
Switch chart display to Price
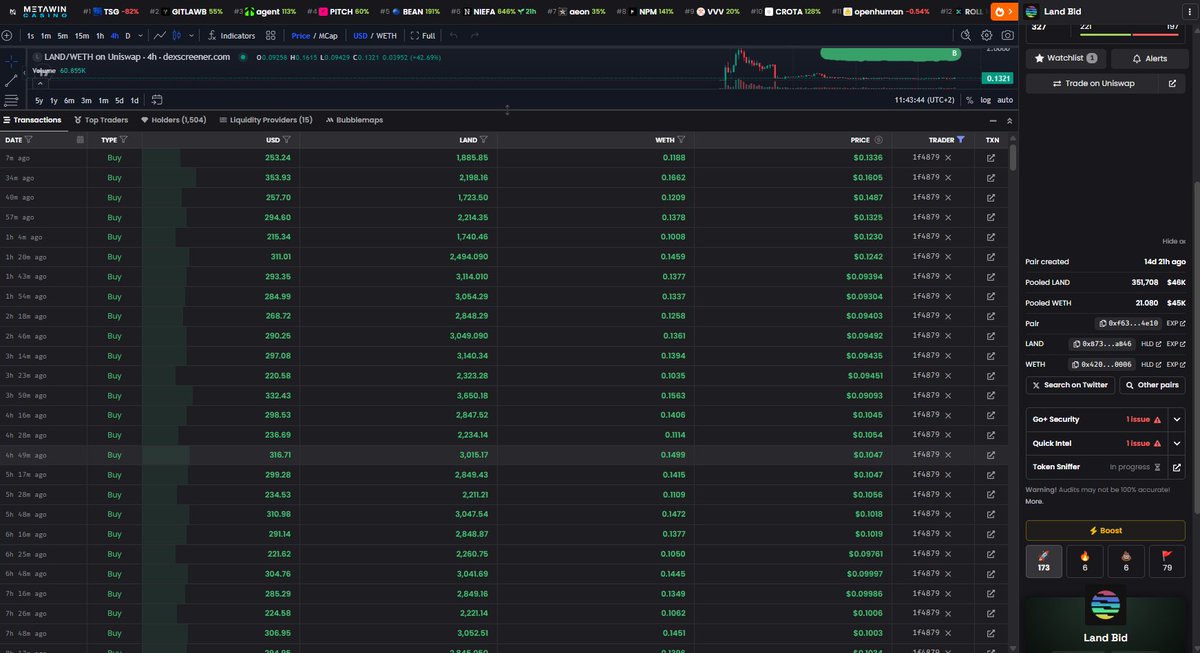click(301, 35)
